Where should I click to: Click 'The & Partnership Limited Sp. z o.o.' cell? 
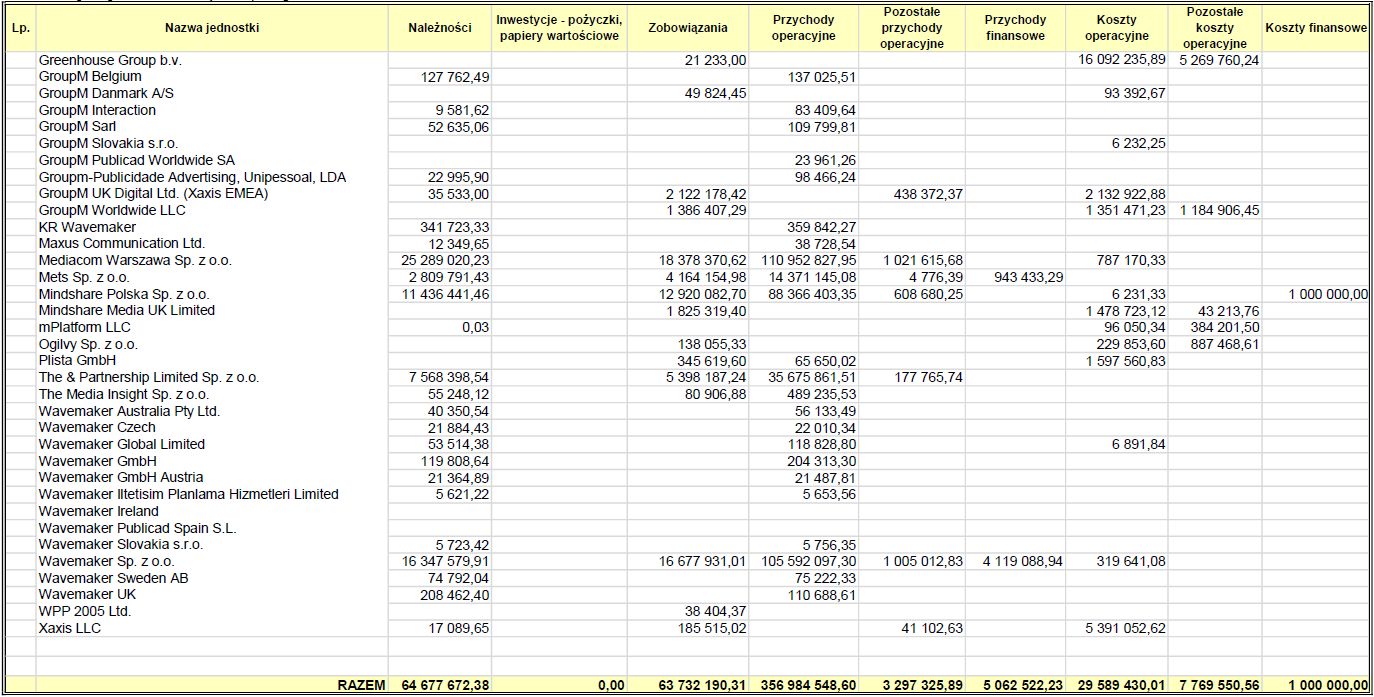pos(148,377)
